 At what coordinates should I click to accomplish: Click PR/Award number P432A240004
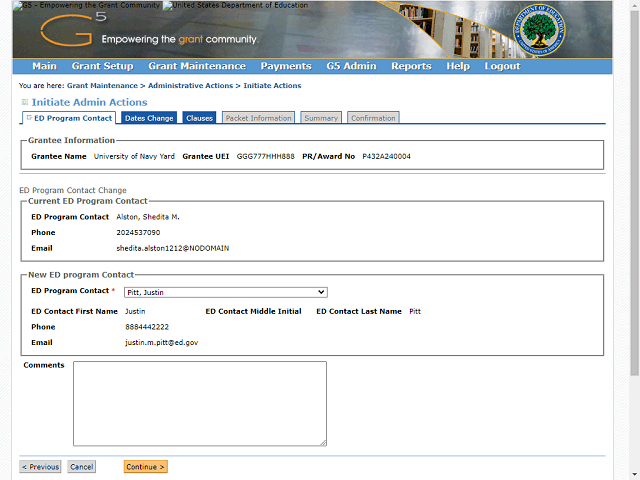pyautogui.click(x=387, y=156)
